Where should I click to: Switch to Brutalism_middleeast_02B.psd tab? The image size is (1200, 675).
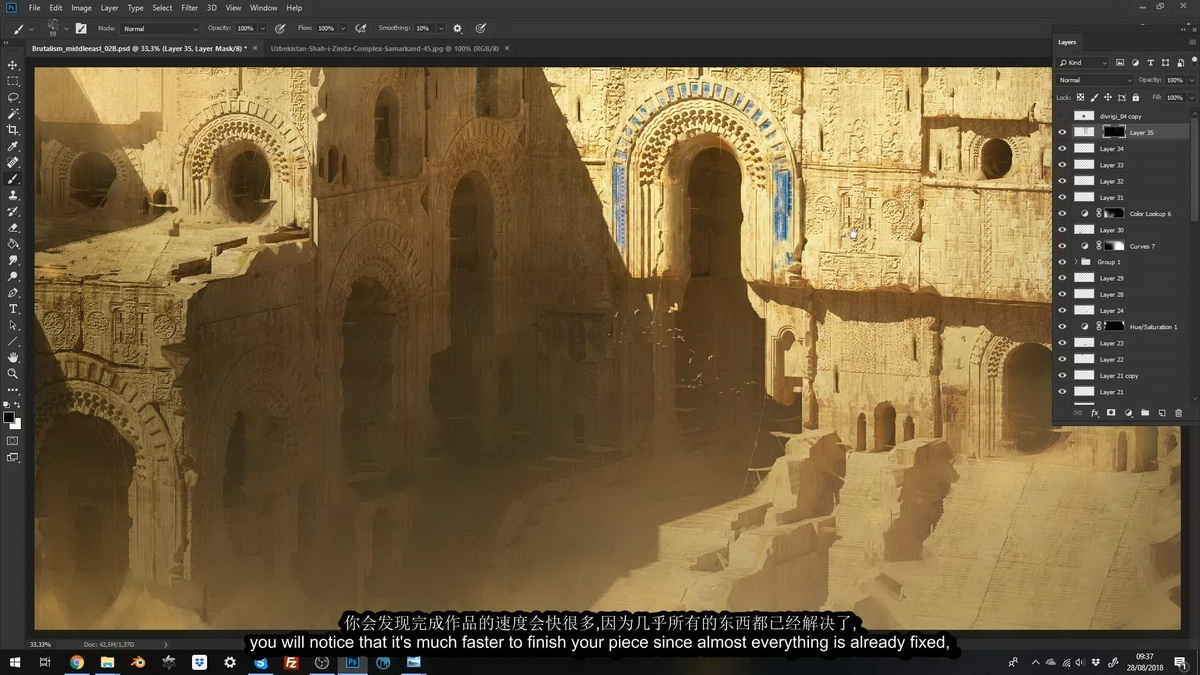point(139,47)
